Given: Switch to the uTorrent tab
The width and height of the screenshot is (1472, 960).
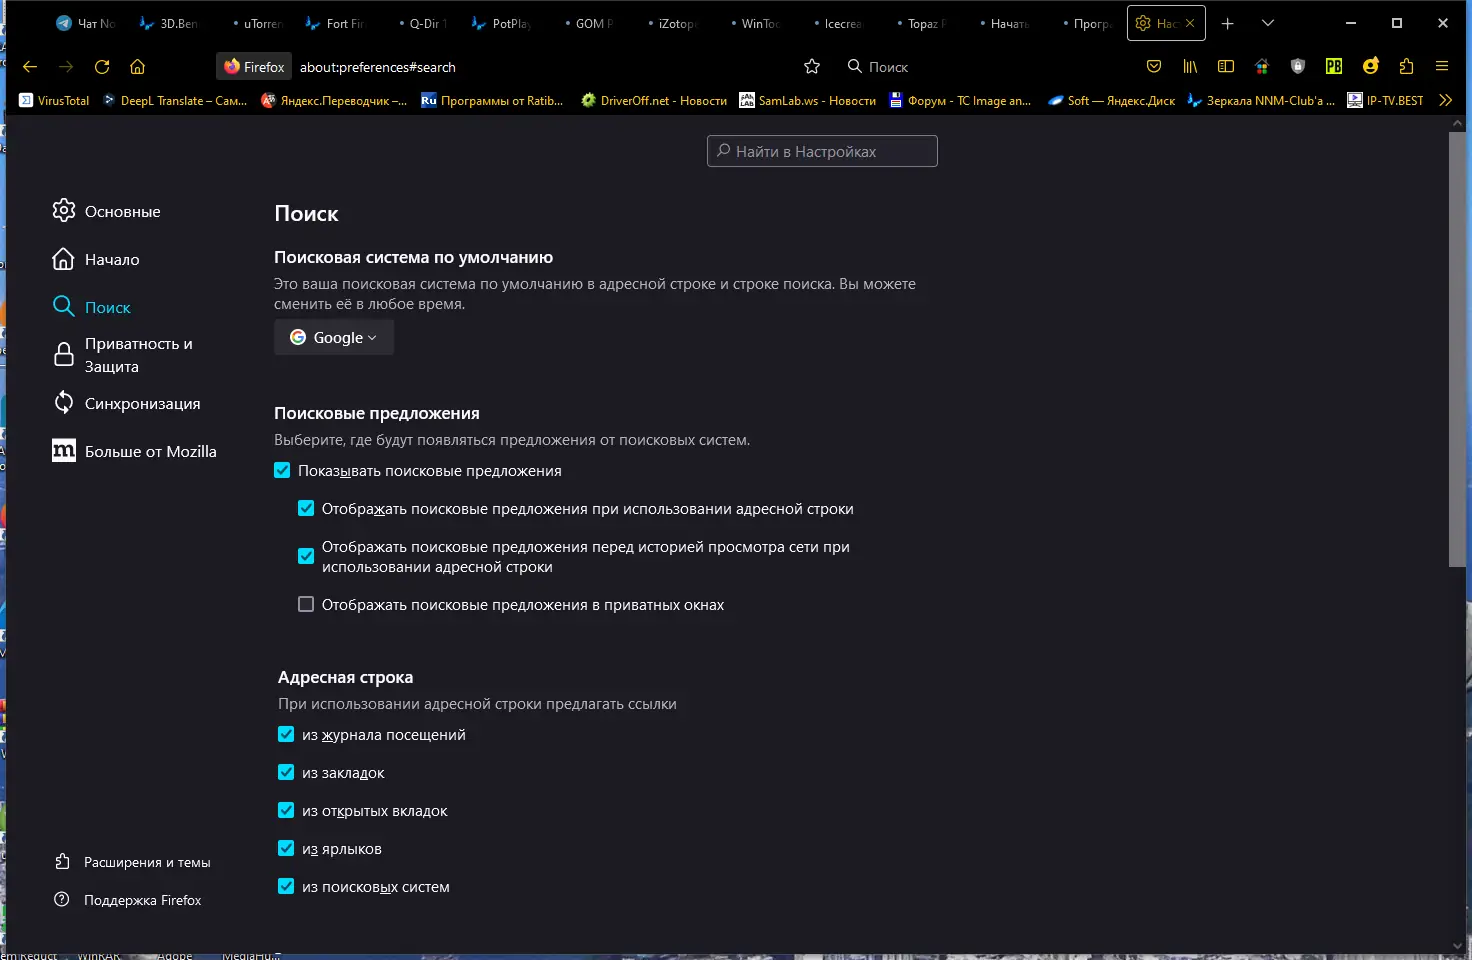Looking at the screenshot, I should (254, 23).
